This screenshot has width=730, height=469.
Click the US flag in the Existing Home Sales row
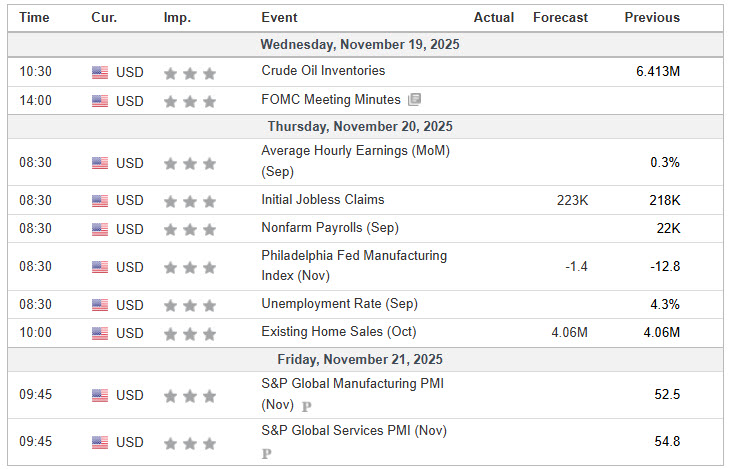[x=100, y=333]
